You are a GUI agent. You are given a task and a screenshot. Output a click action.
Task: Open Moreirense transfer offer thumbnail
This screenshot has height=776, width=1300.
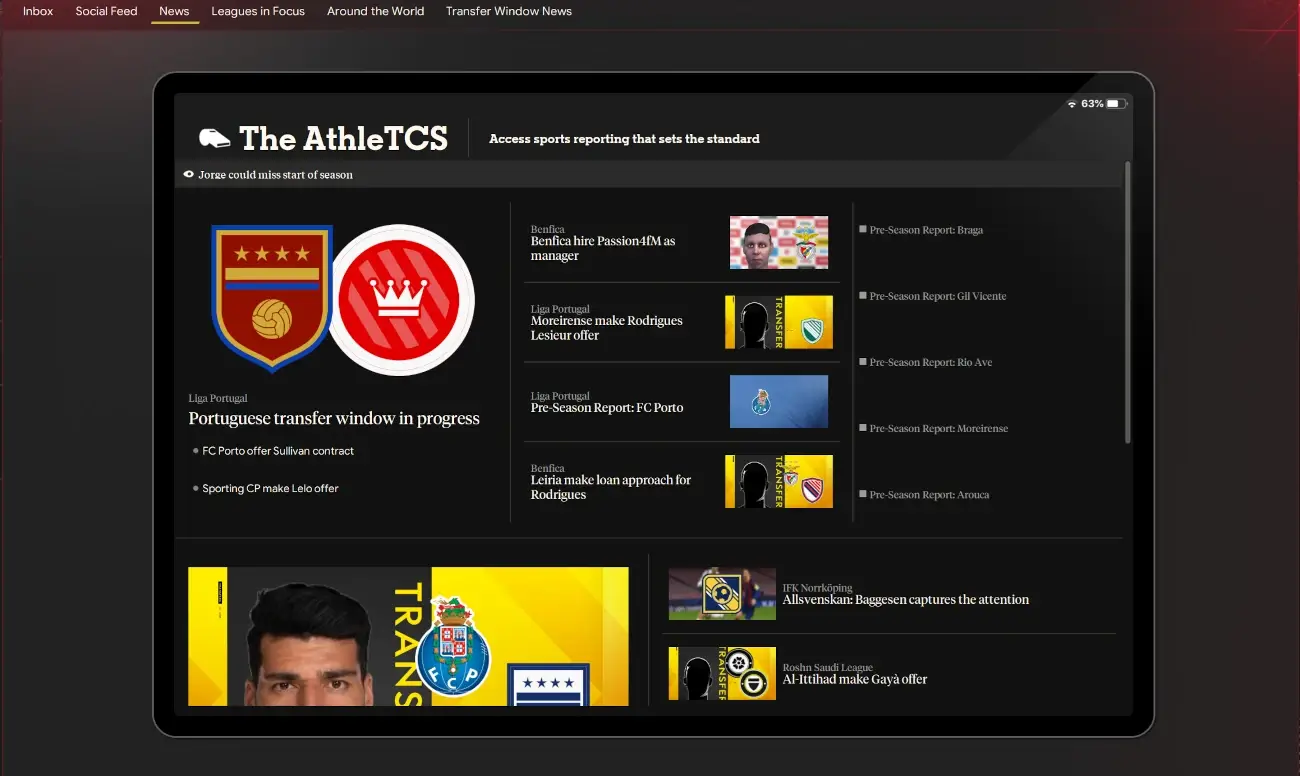pyautogui.click(x=779, y=322)
